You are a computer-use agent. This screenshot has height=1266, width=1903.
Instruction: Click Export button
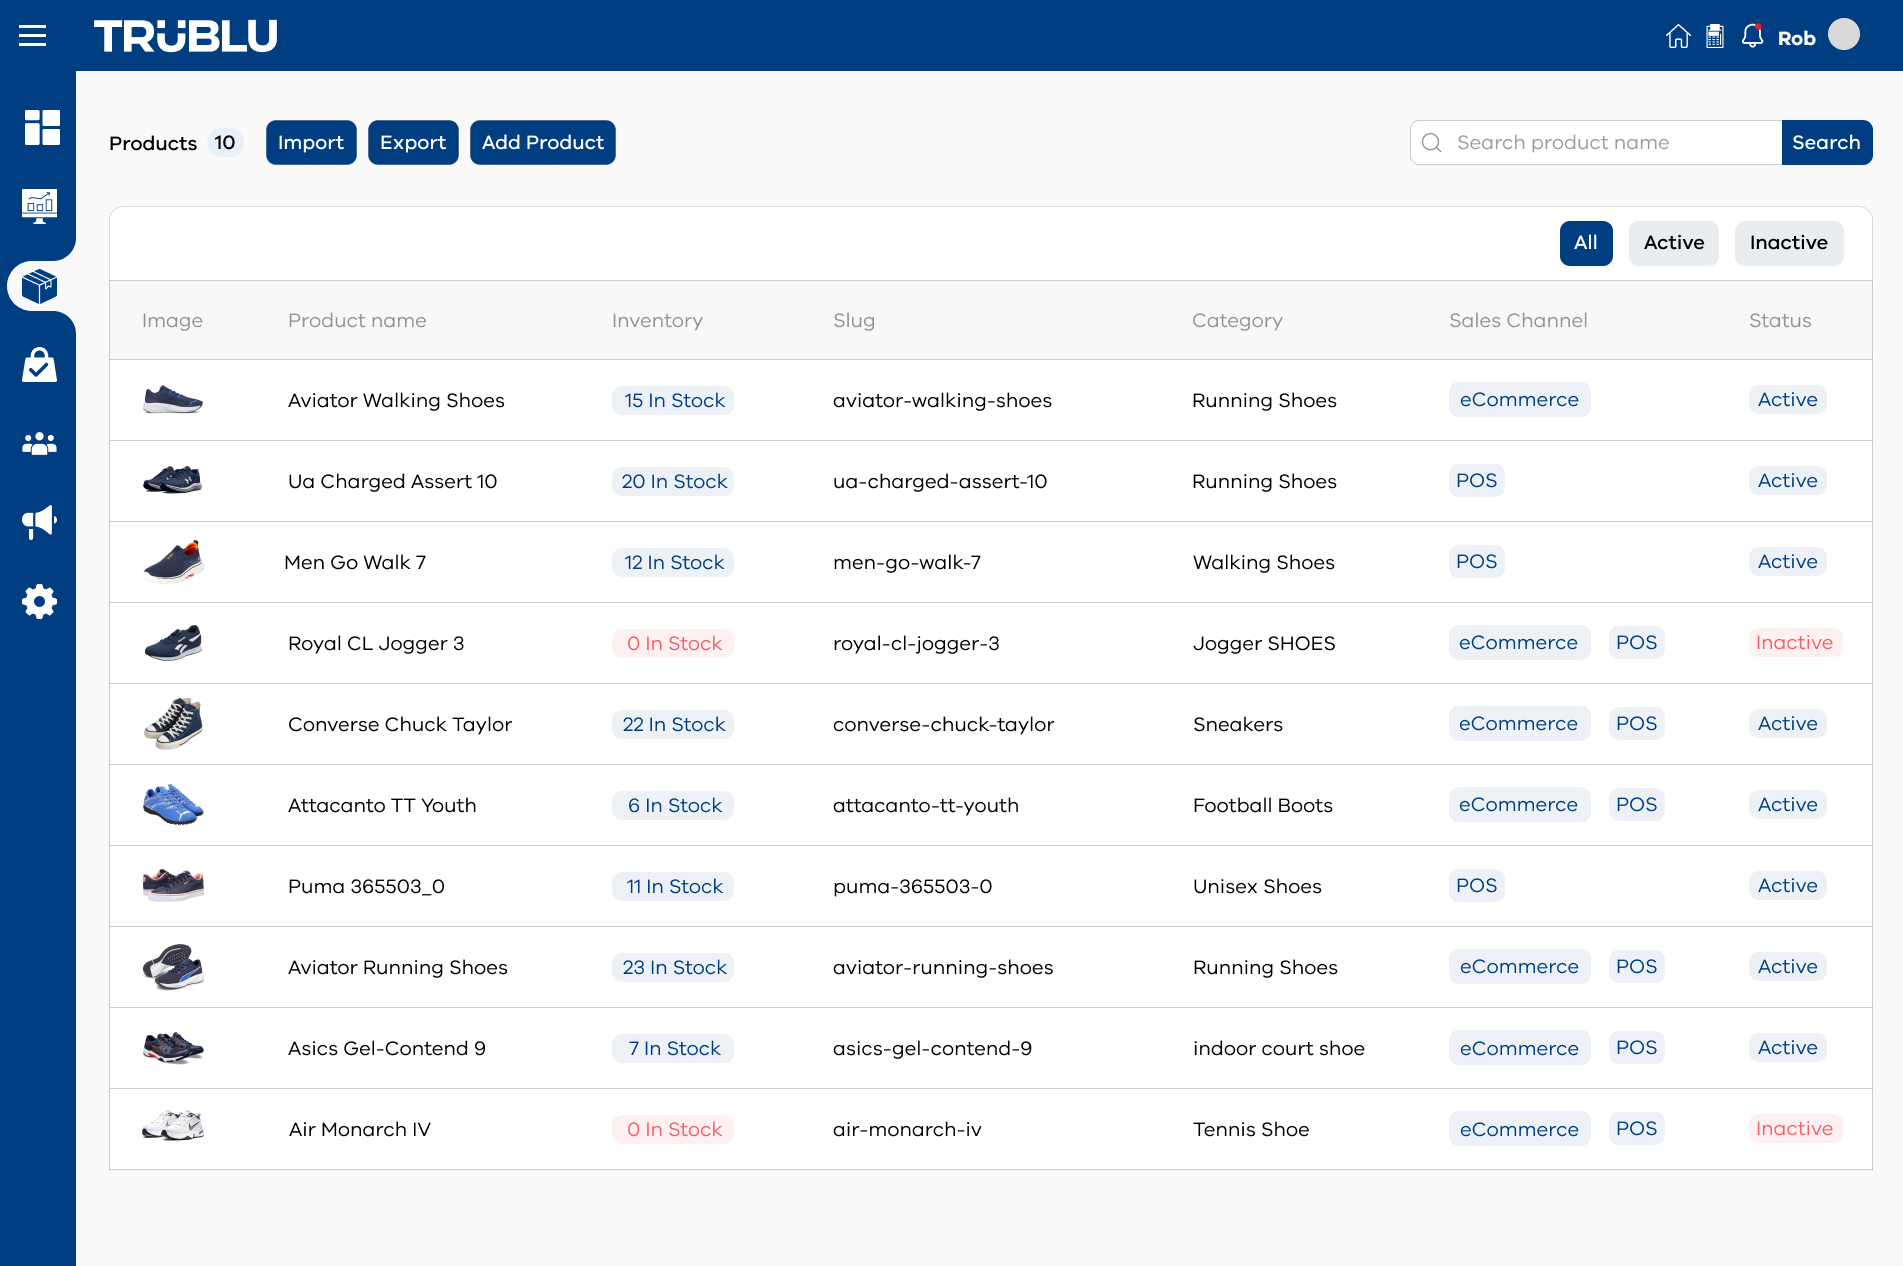point(413,143)
